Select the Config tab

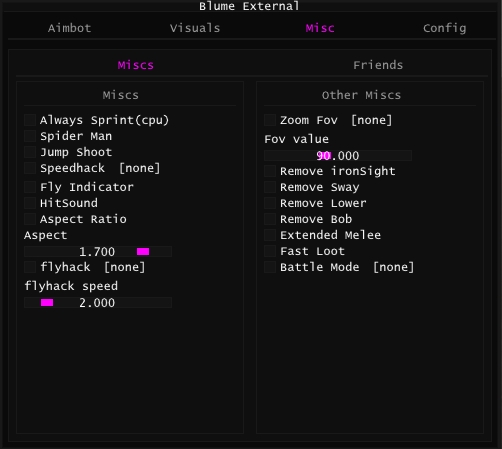click(445, 28)
